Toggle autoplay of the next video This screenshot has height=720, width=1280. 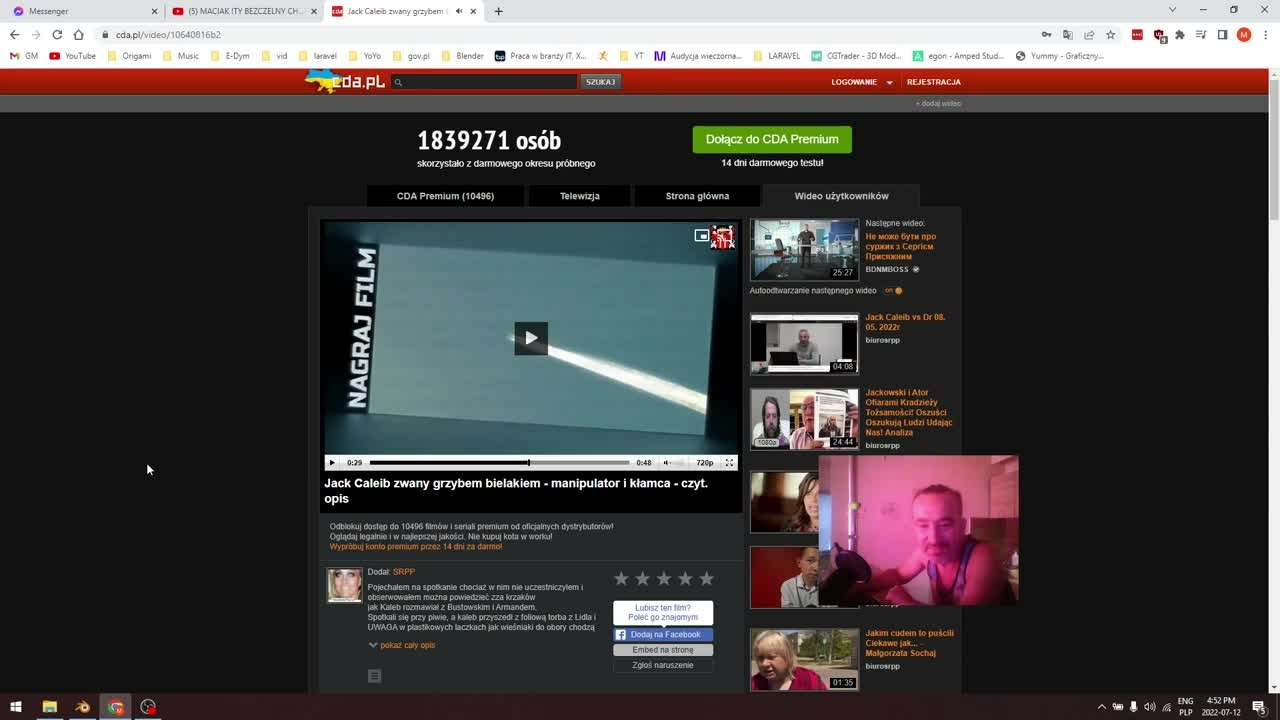pos(894,291)
